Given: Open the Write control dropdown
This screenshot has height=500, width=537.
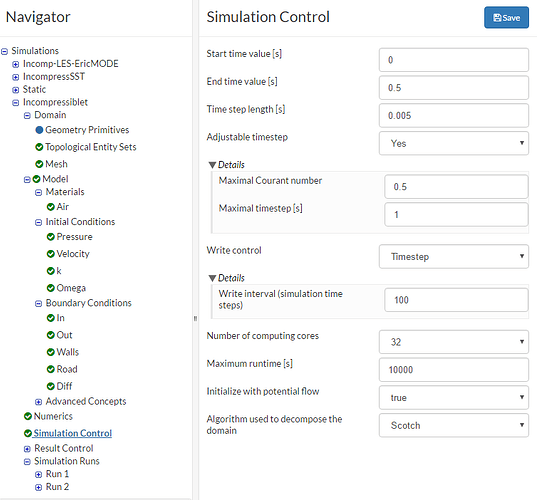Looking at the screenshot, I should pos(454,257).
